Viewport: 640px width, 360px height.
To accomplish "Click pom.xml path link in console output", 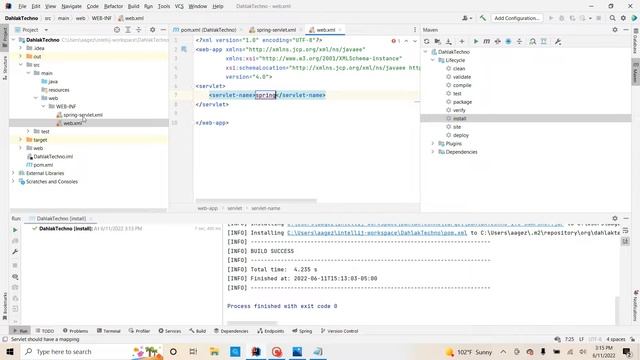I will [x=377, y=233].
